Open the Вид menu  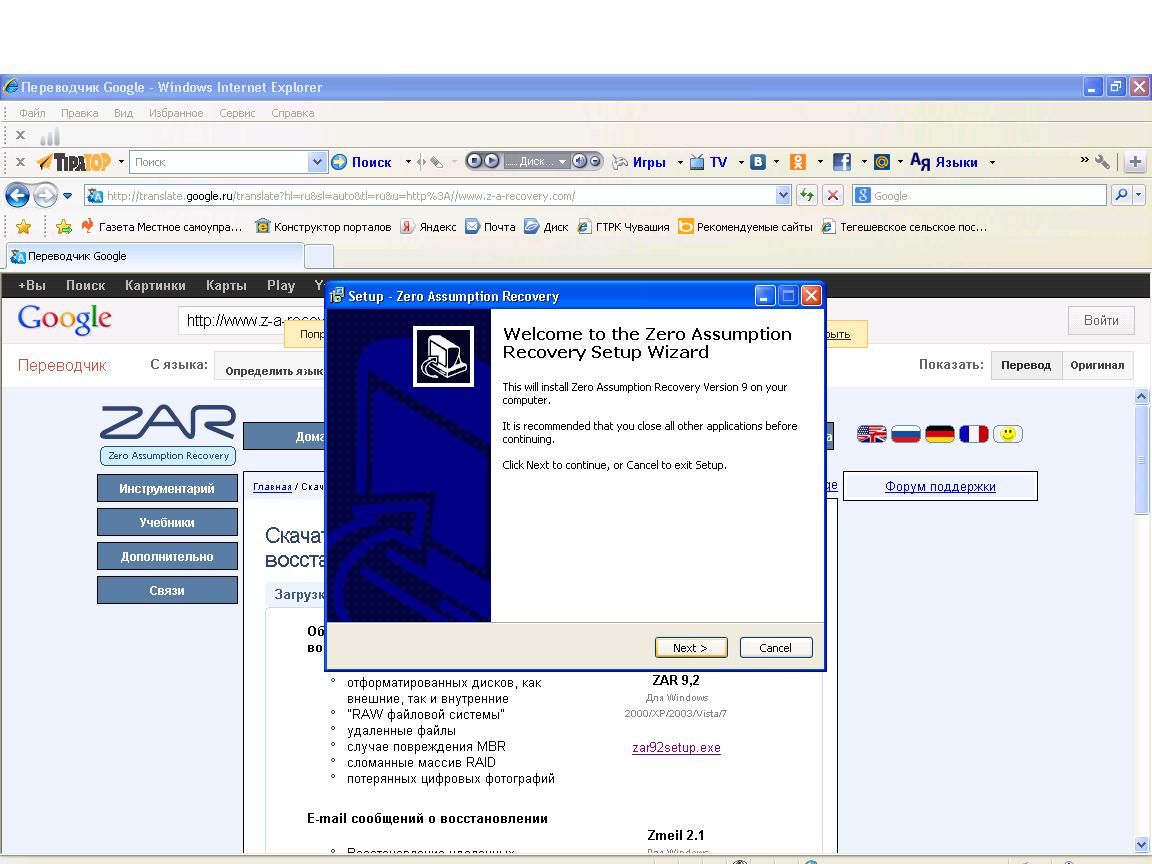123,113
